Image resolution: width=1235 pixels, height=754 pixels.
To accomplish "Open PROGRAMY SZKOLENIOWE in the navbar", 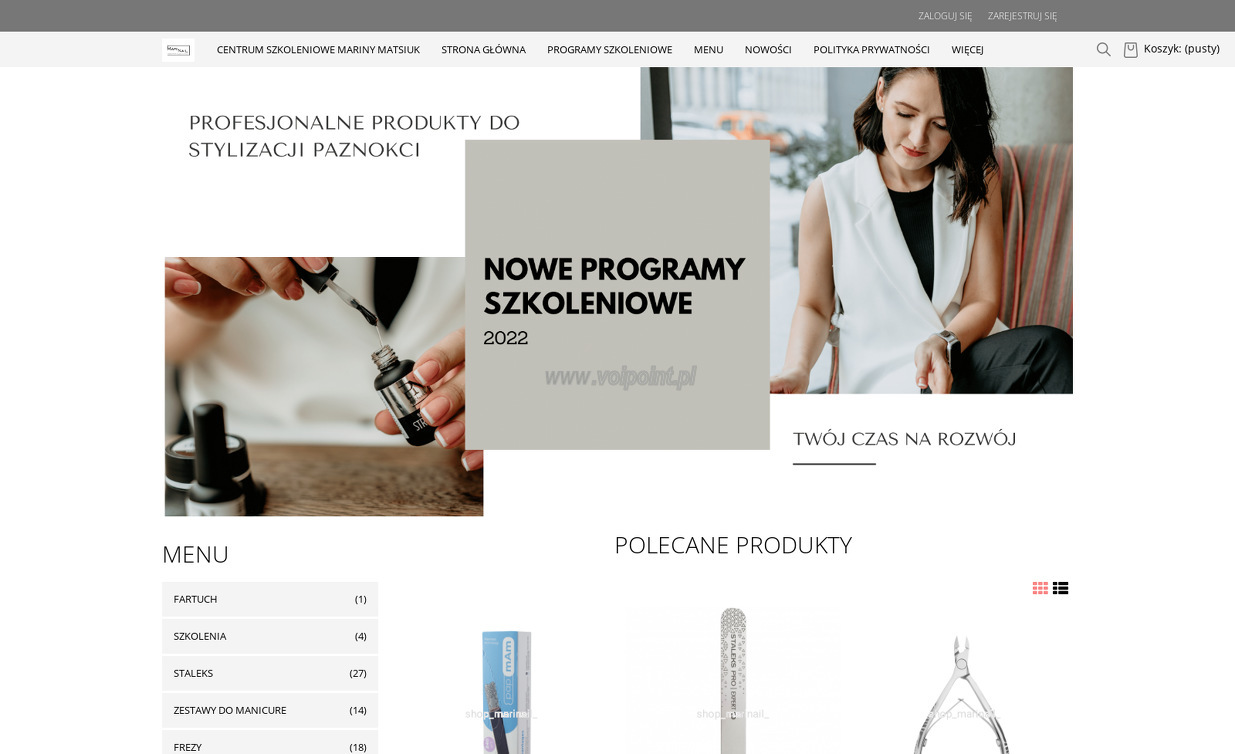I will [609, 50].
